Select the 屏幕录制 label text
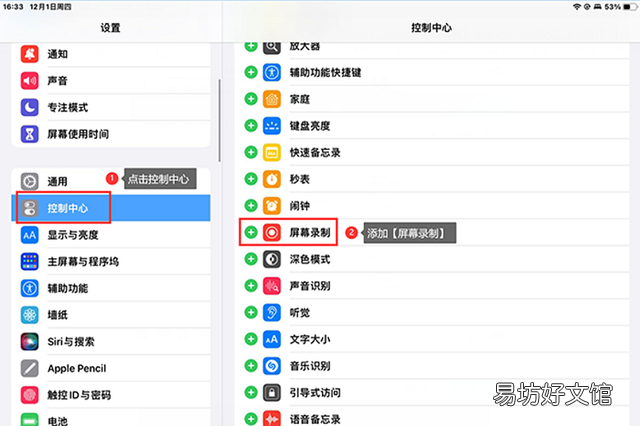Viewport: 640px width, 426px height. [310, 233]
